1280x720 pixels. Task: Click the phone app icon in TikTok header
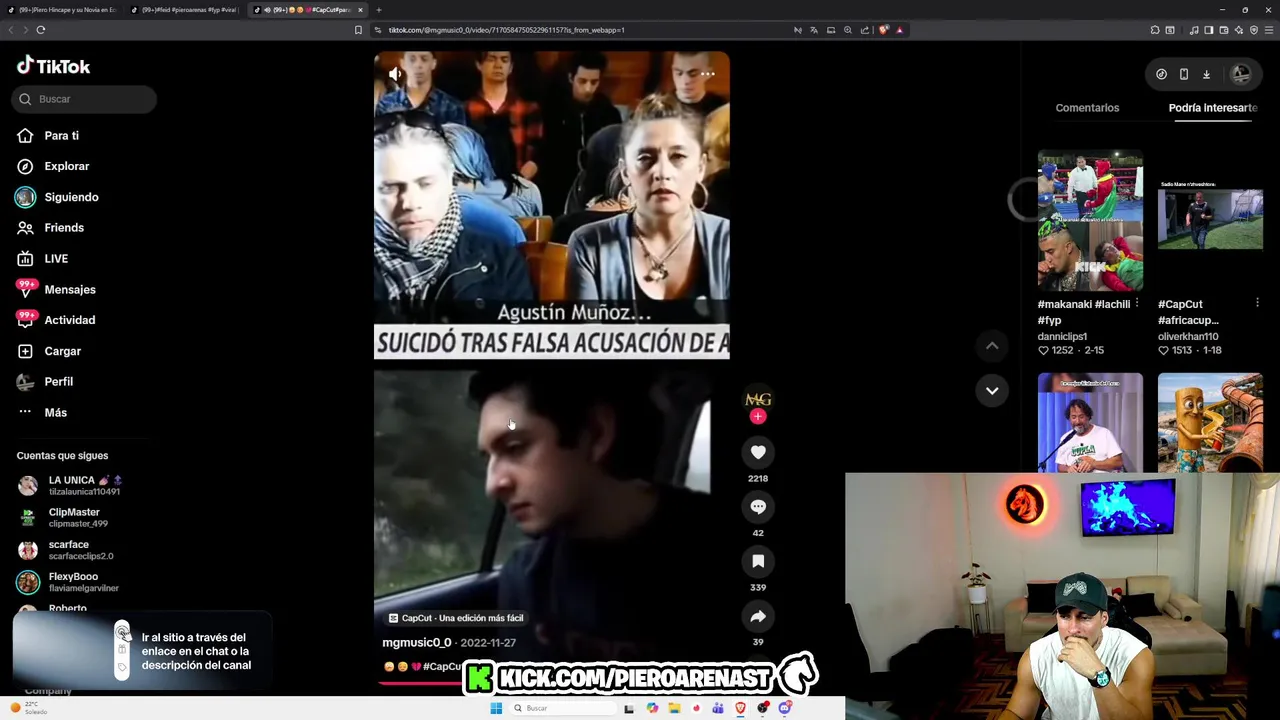click(1184, 74)
